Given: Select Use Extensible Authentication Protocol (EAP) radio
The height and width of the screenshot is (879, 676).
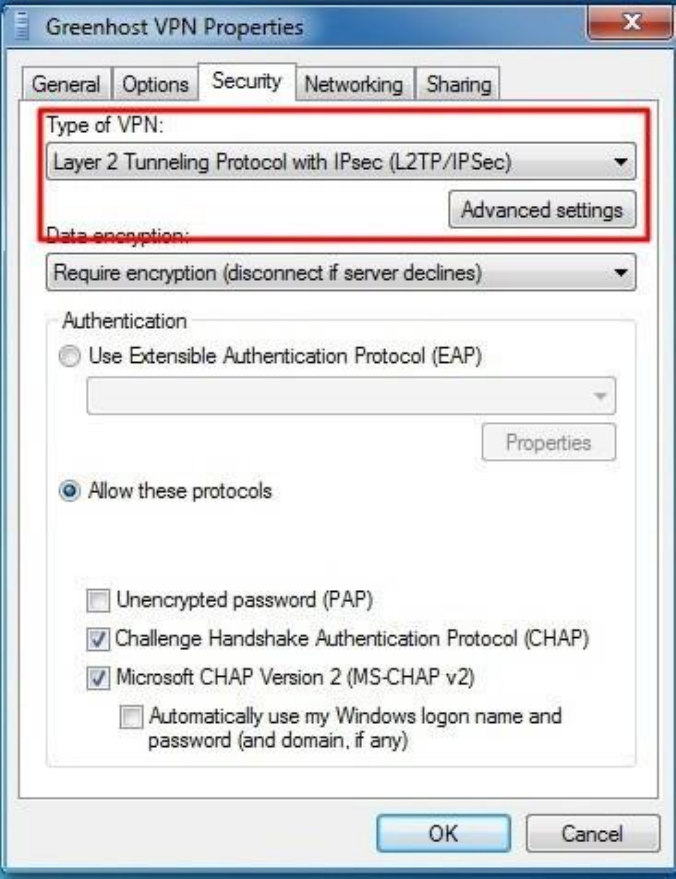Looking at the screenshot, I should click(71, 355).
